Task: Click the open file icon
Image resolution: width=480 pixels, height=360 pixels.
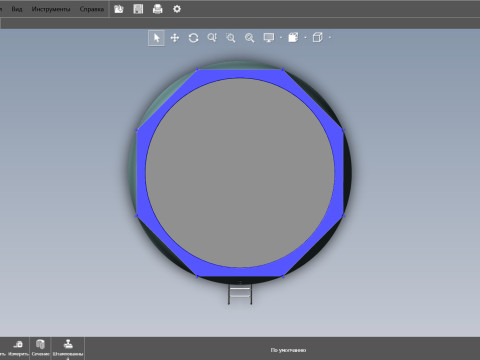Action: (x=119, y=9)
